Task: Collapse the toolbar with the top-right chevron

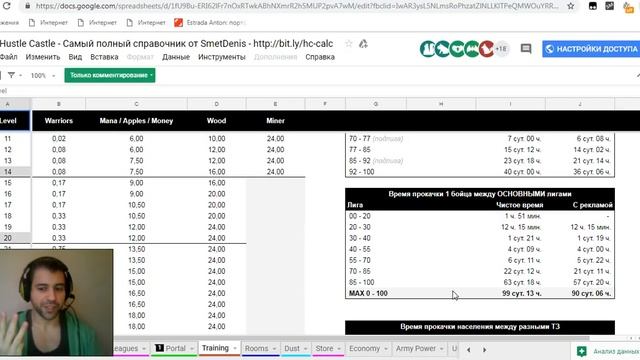Action: point(638,76)
